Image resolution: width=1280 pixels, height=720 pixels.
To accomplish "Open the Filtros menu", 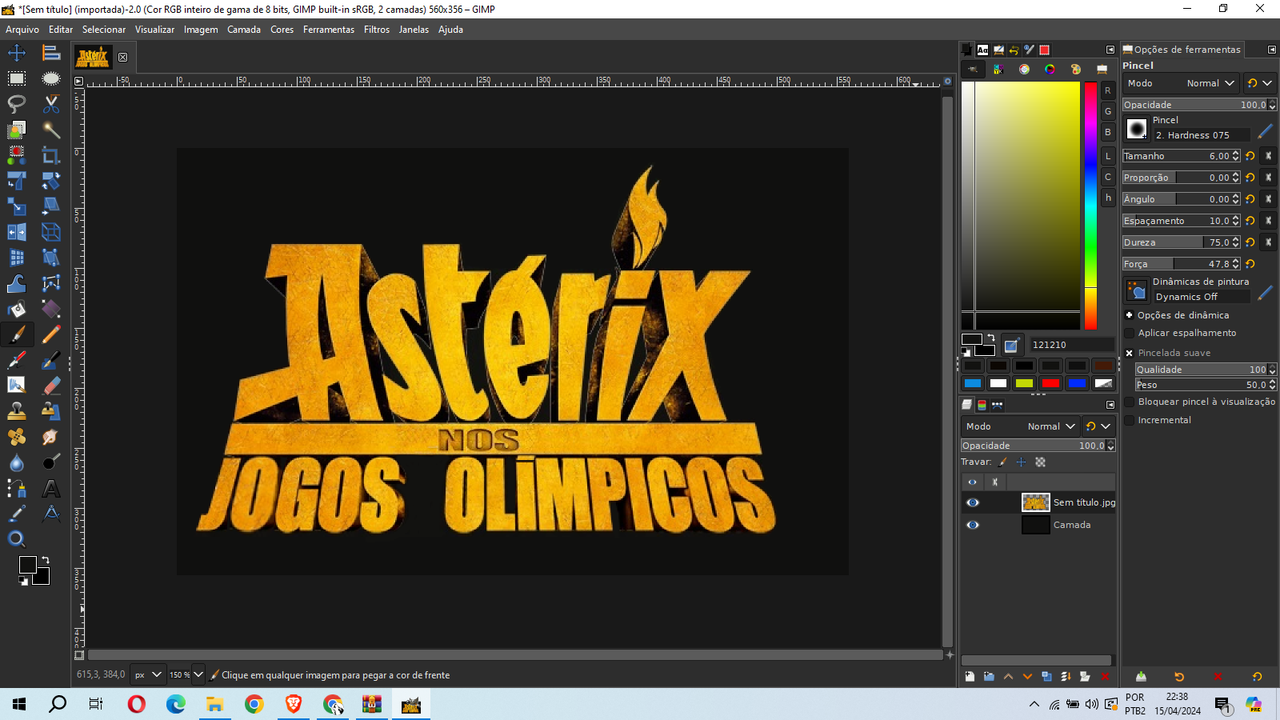I will [x=377, y=29].
